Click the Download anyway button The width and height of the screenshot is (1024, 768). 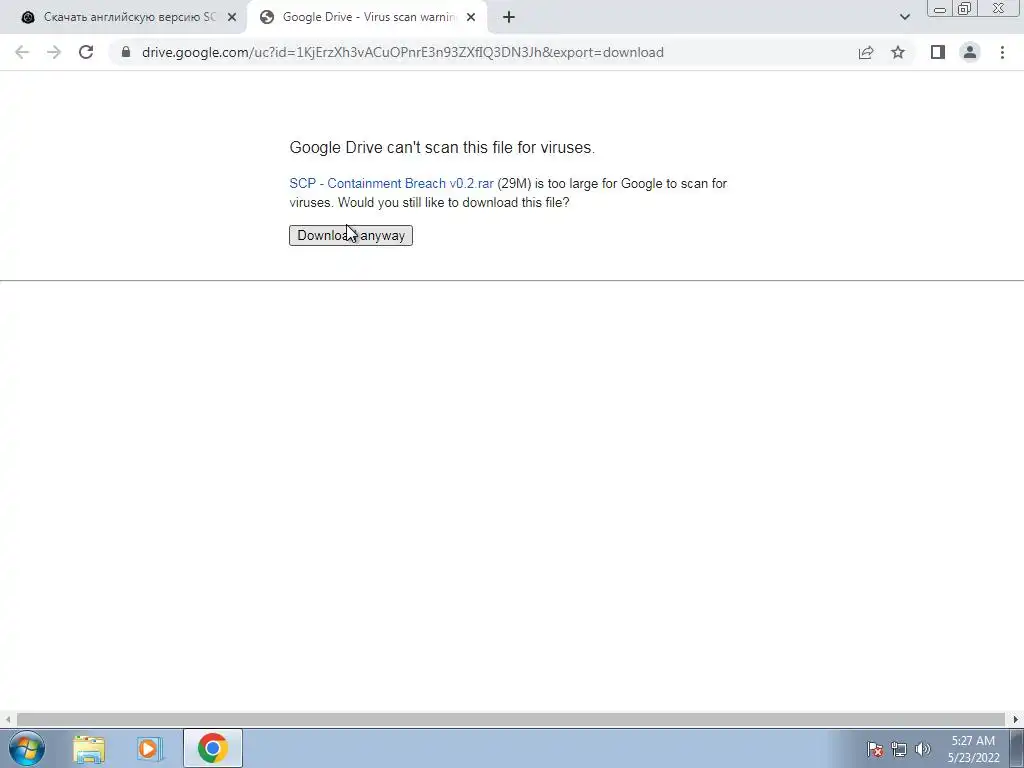[x=351, y=235]
